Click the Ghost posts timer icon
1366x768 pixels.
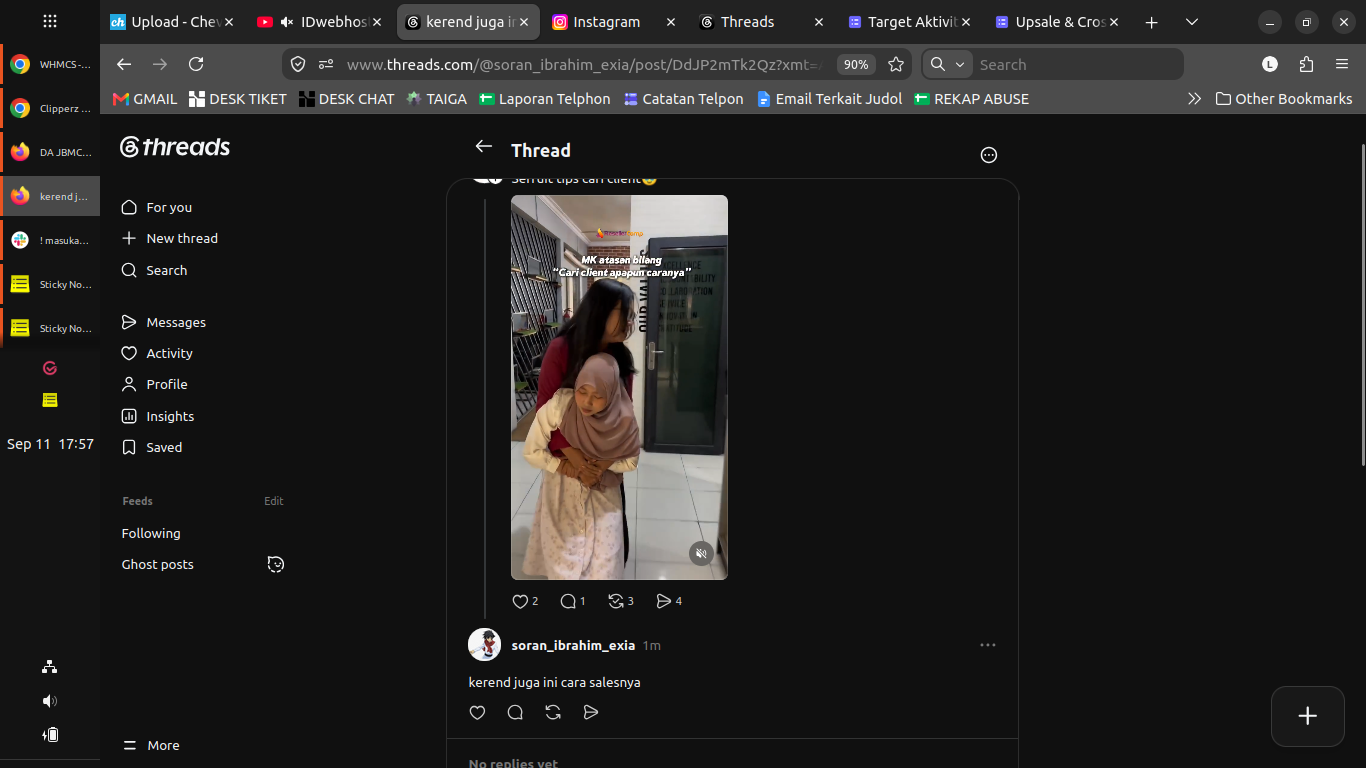pos(276,564)
